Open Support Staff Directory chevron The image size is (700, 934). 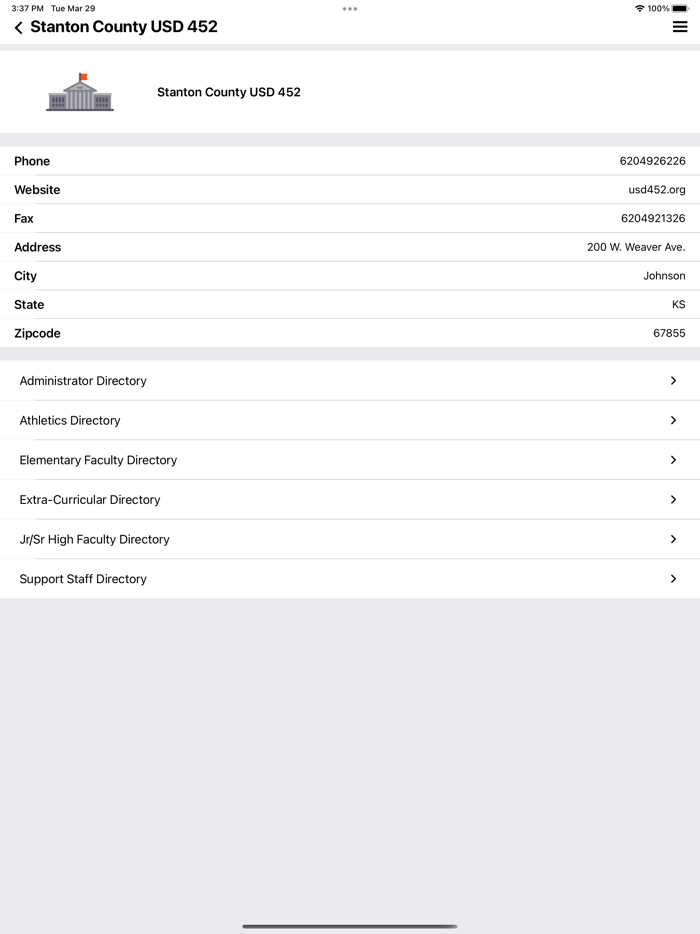point(673,579)
